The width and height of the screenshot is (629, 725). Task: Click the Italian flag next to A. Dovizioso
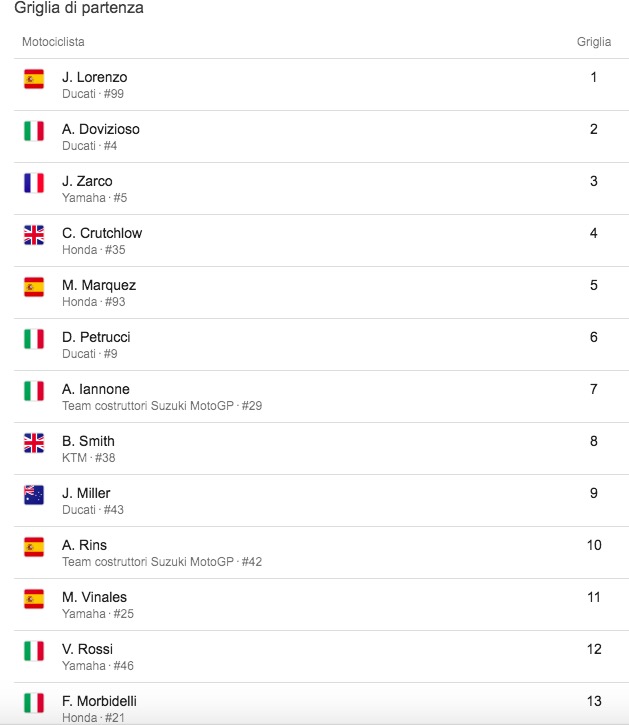(x=34, y=131)
